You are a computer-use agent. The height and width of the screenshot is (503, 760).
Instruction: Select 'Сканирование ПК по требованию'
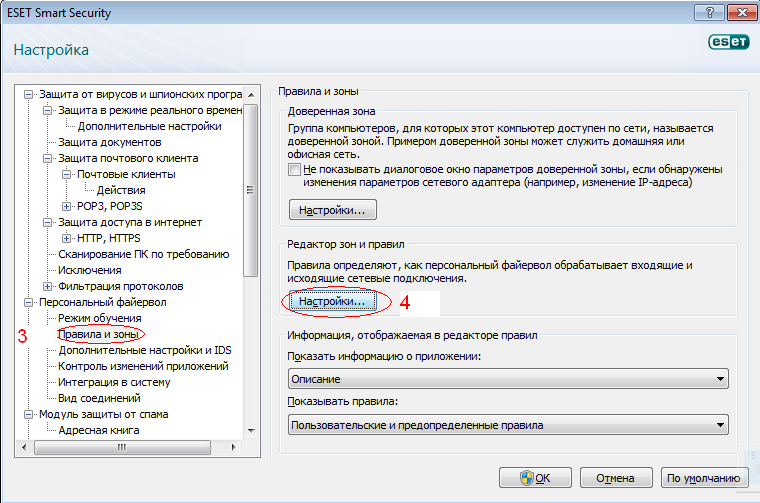(143, 254)
